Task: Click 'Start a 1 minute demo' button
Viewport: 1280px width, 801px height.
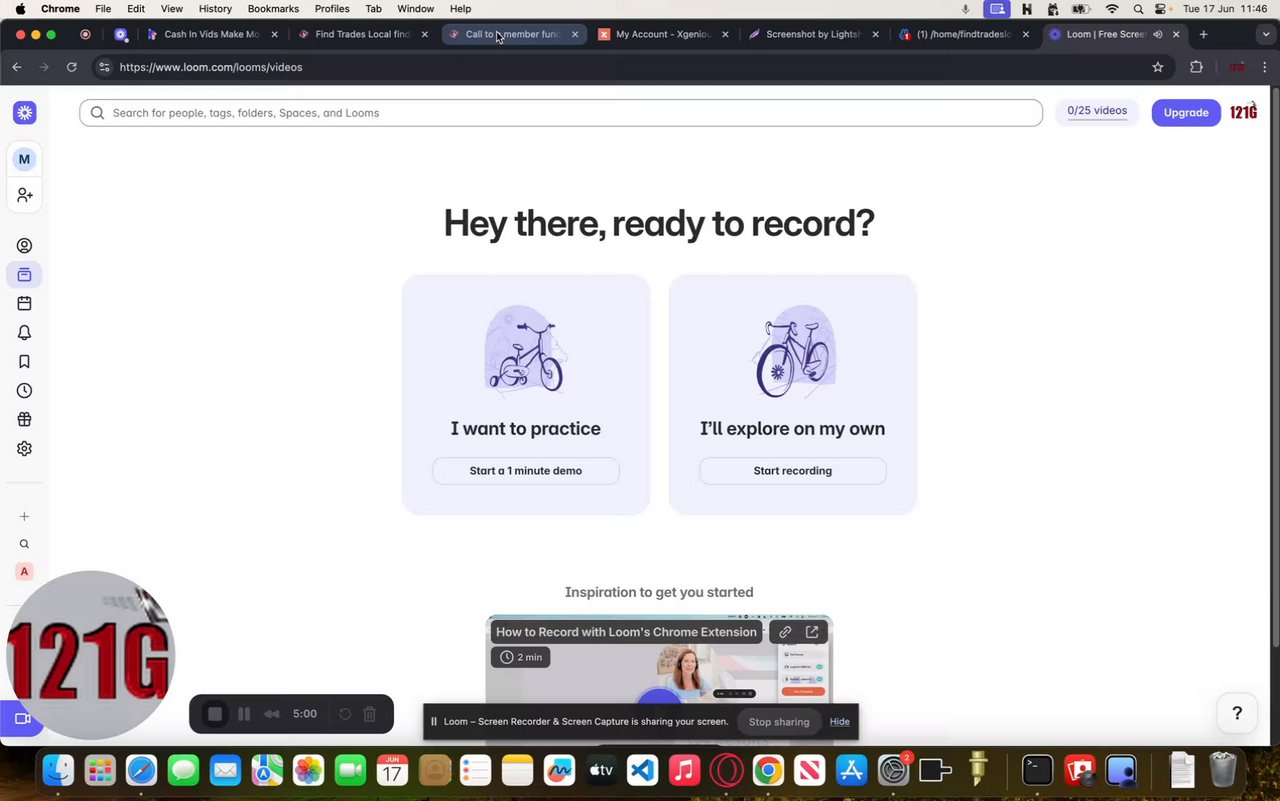Action: click(526, 471)
